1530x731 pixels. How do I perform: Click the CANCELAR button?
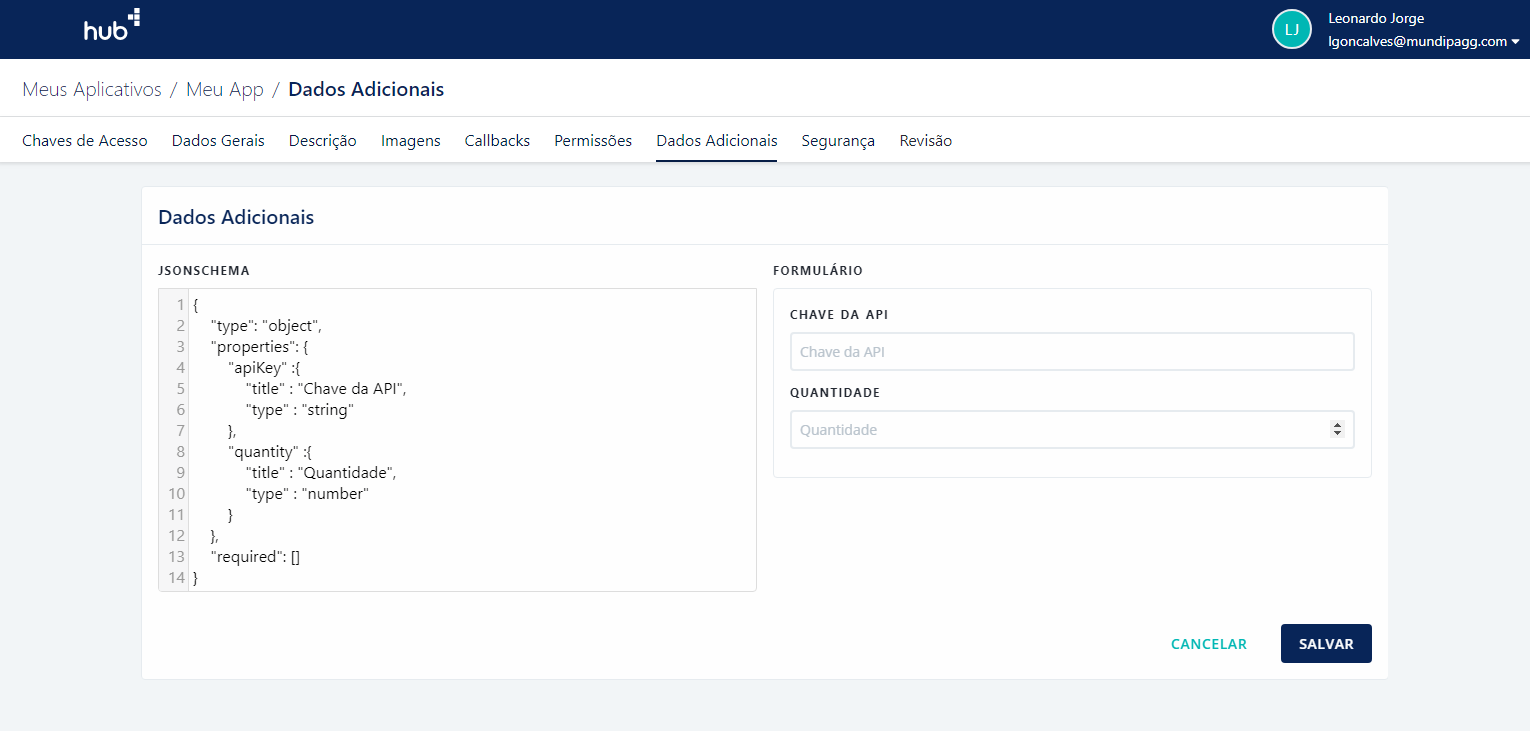(x=1209, y=644)
